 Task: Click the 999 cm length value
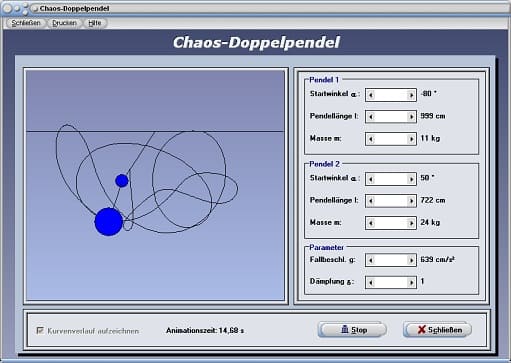click(x=433, y=116)
